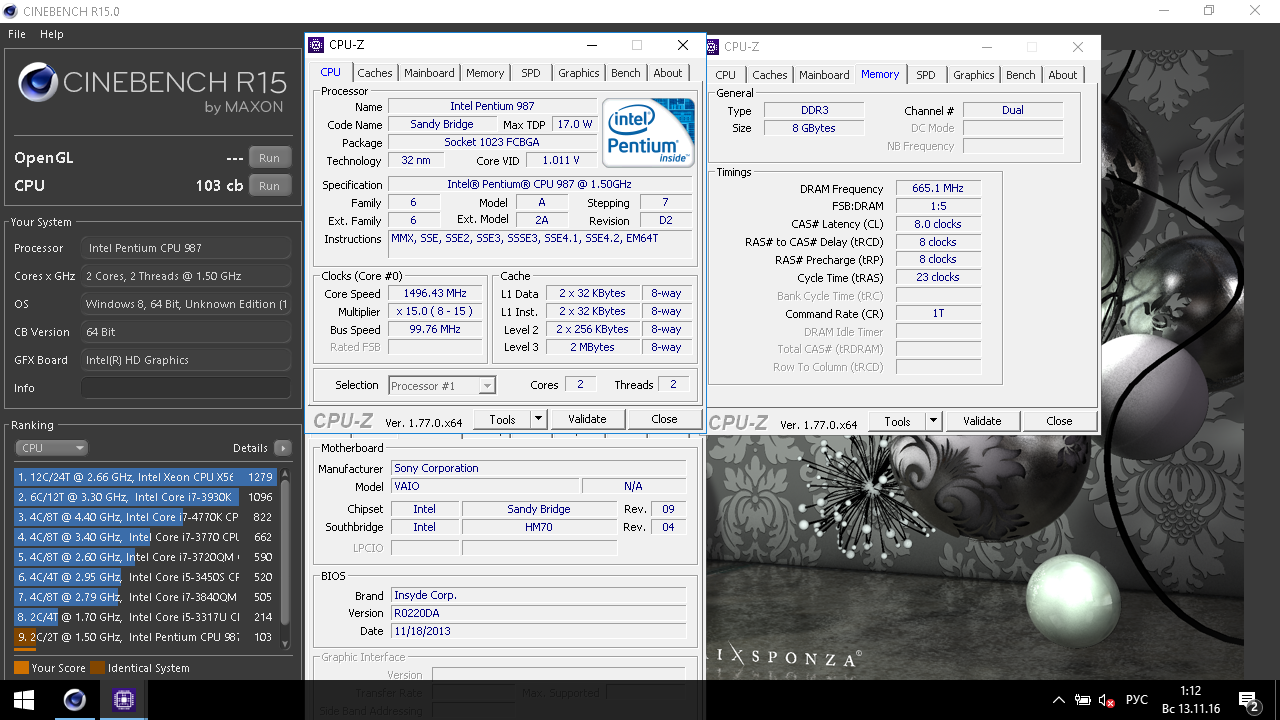
Task: Select ranking row Core i7-3770 662
Action: [145, 537]
